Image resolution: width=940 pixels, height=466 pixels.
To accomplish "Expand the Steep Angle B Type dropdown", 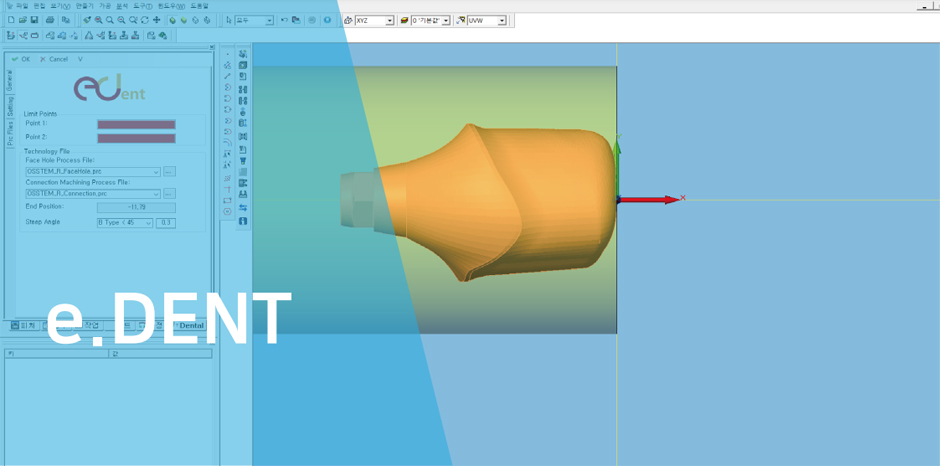I will pyautogui.click(x=149, y=223).
